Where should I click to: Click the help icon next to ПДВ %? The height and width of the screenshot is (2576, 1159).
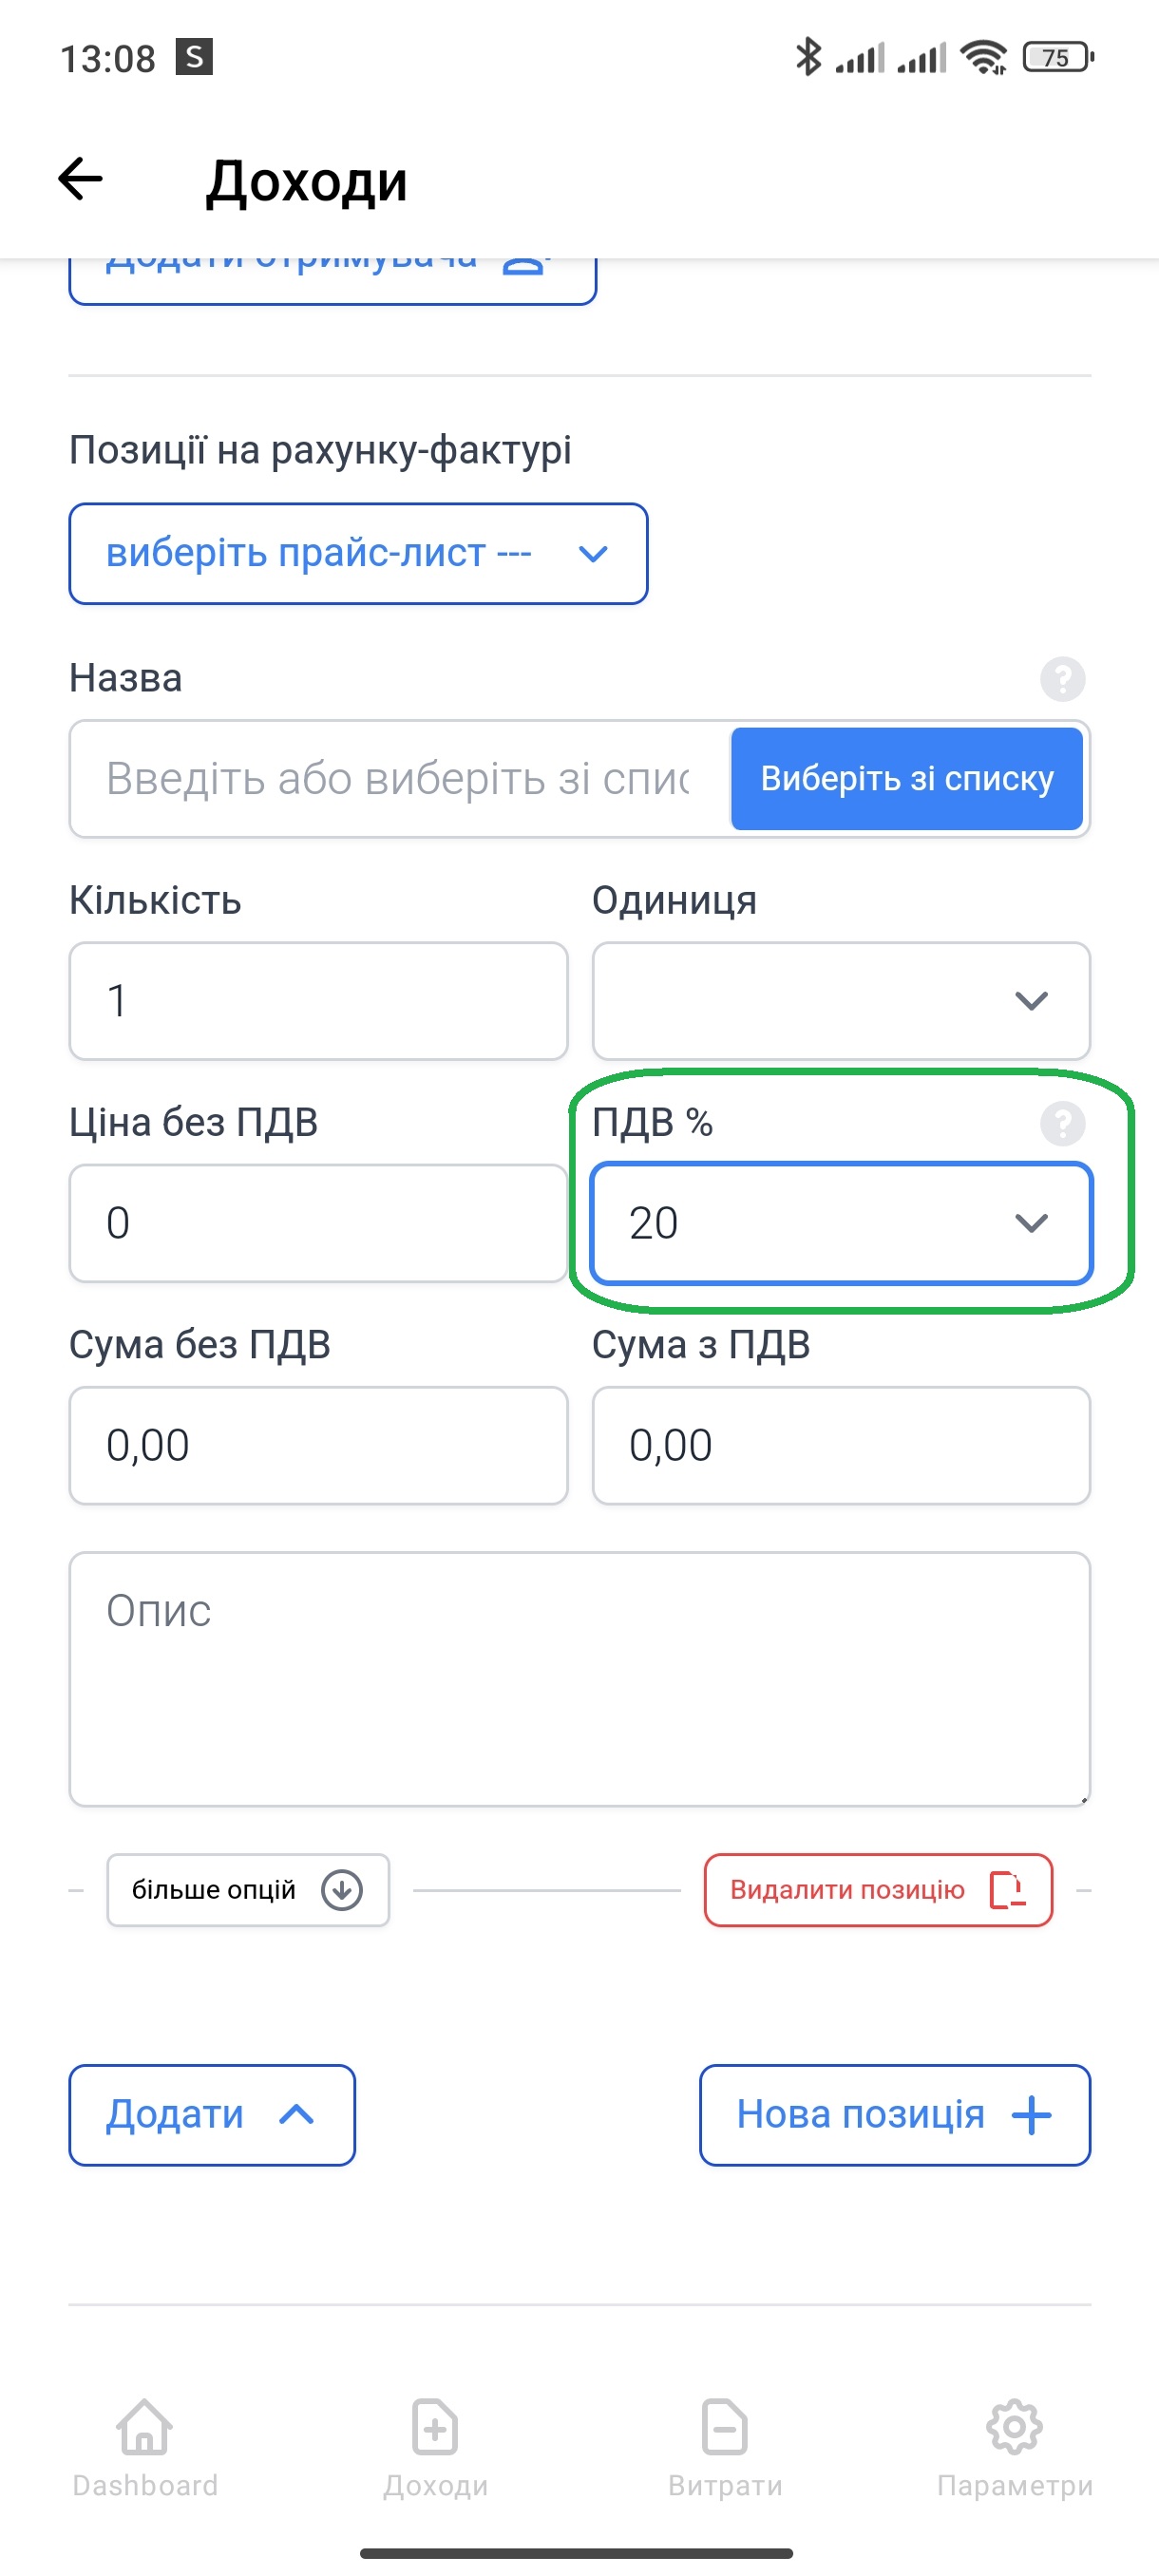[1062, 1123]
